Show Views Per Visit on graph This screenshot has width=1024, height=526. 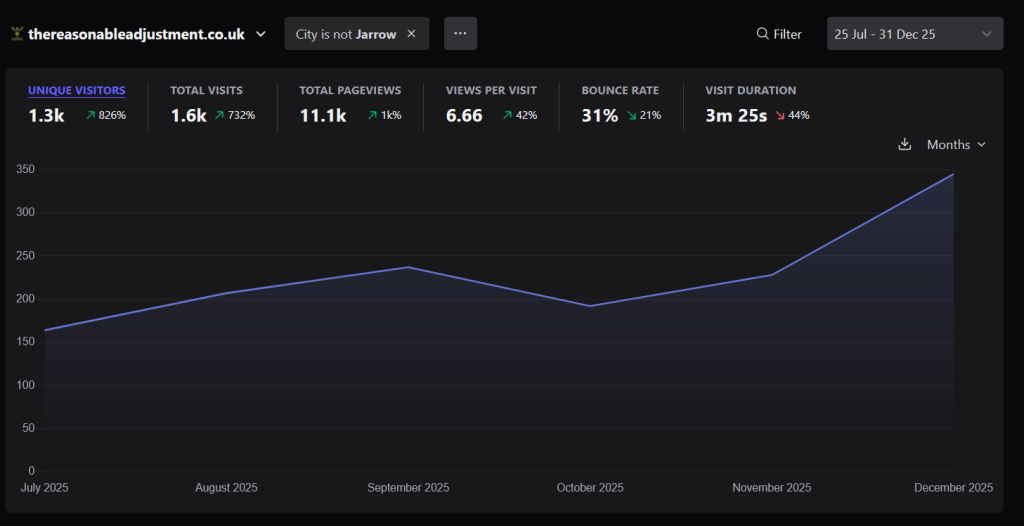tap(491, 91)
